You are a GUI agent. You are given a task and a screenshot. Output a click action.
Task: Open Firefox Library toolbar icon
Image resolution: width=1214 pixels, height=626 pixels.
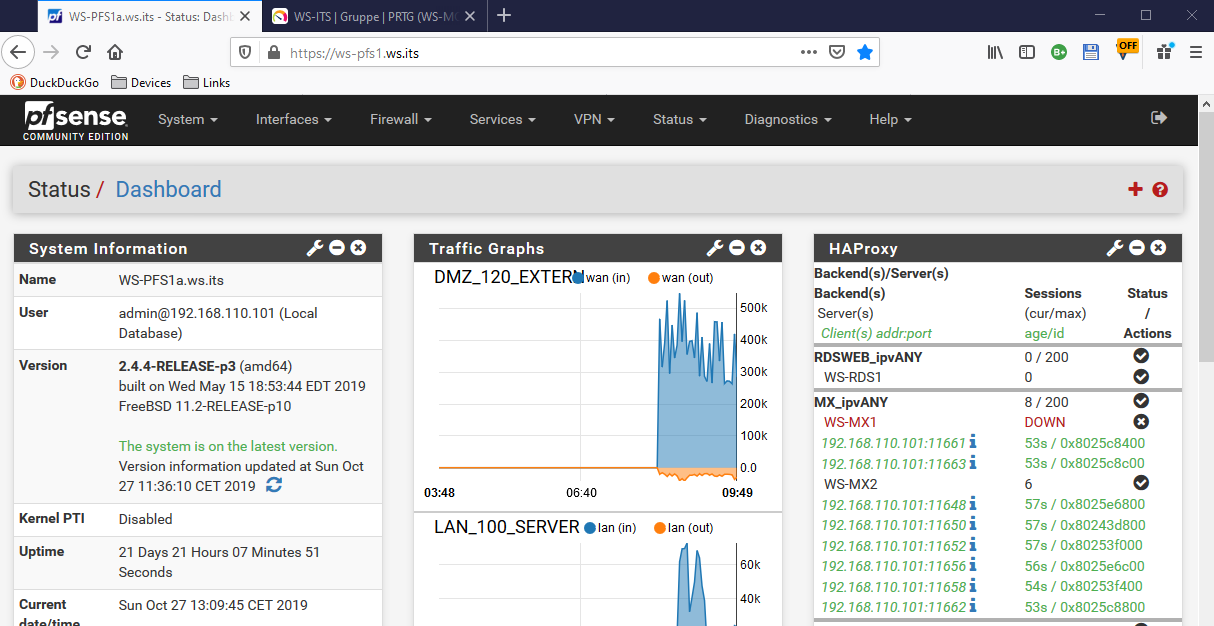995,52
